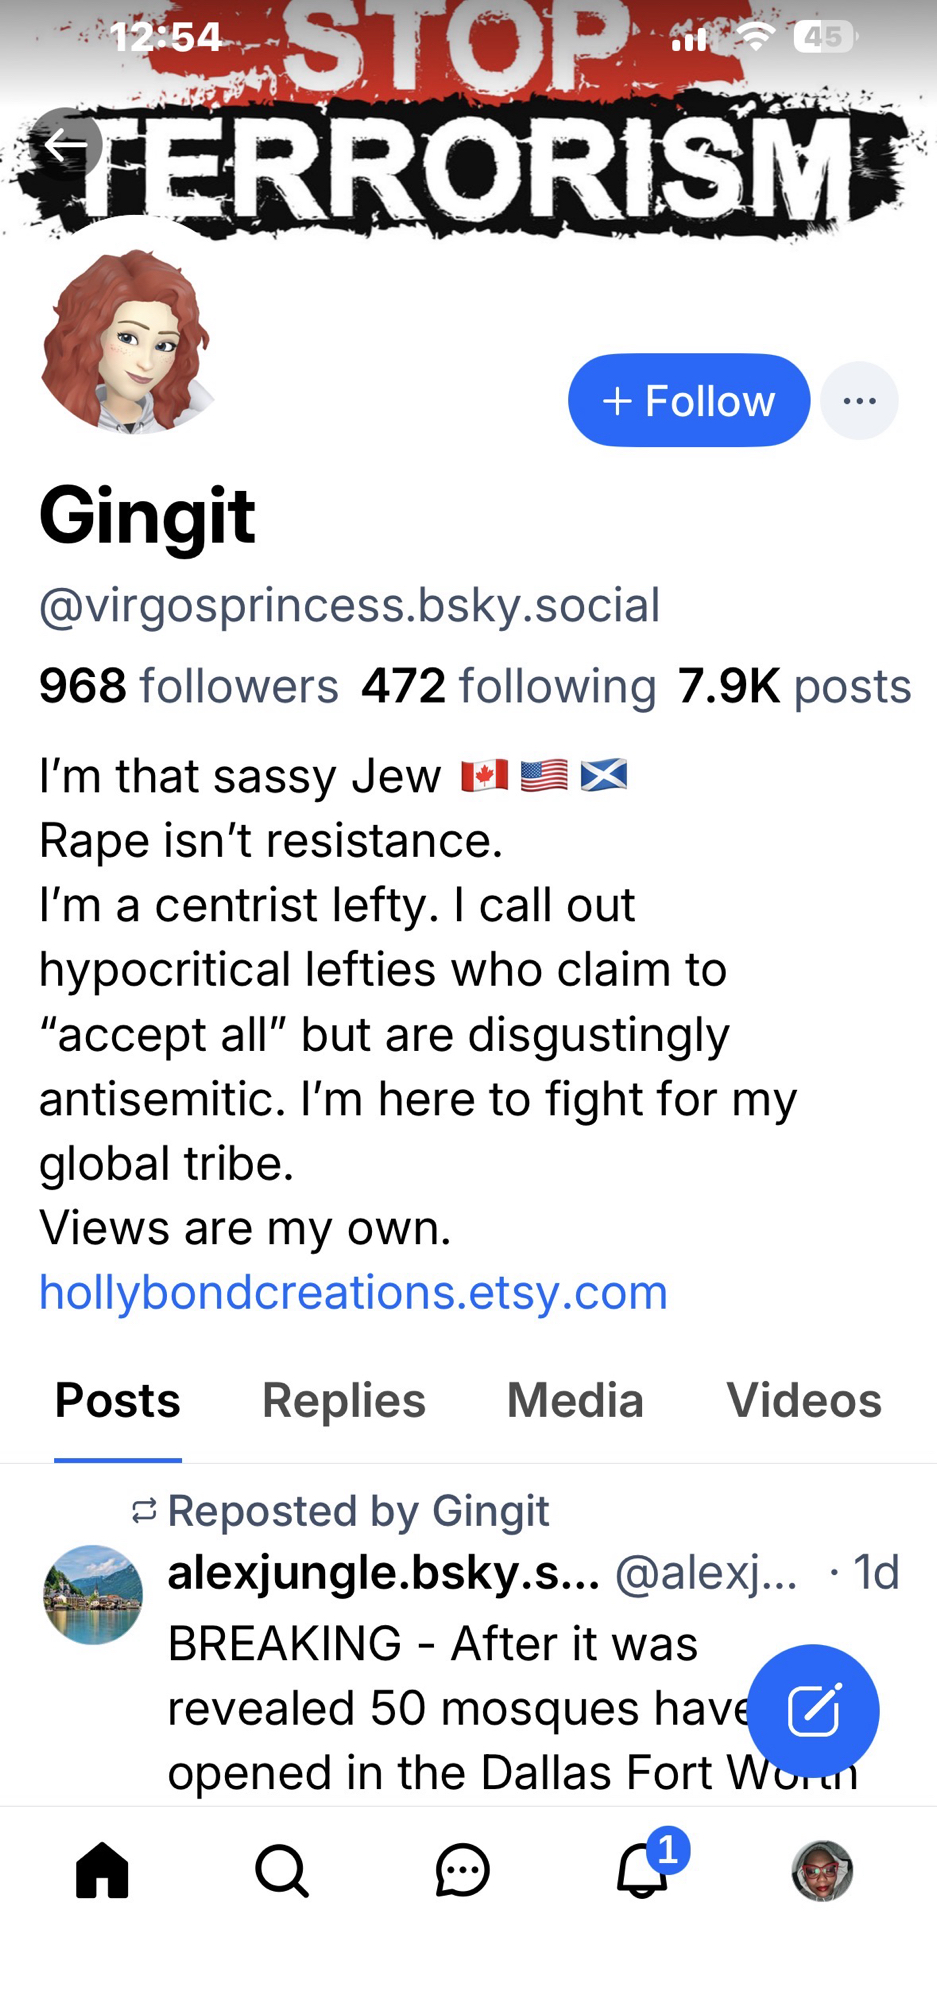Follow the Gingit profile
The width and height of the screenshot is (937, 2000).
(x=688, y=401)
